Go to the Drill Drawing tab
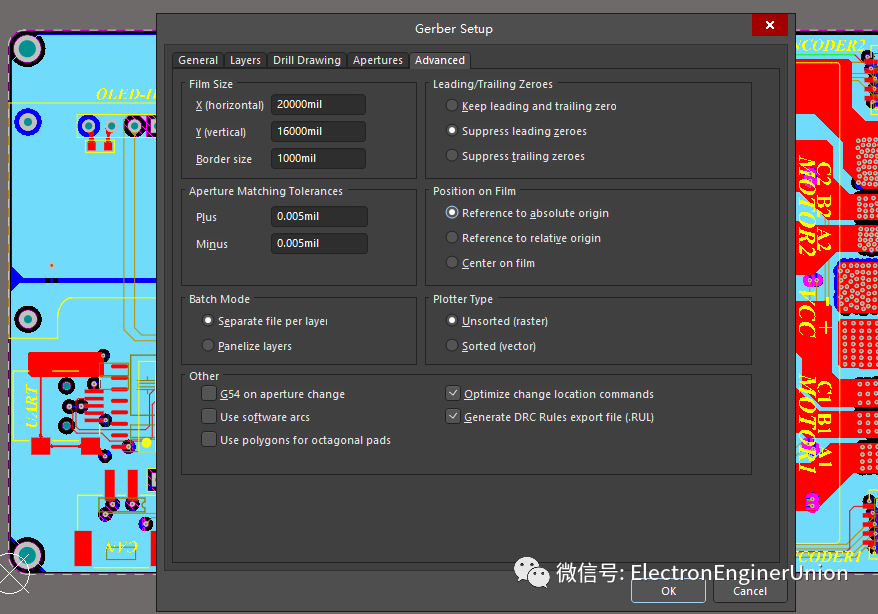878x614 pixels. pyautogui.click(x=306, y=60)
